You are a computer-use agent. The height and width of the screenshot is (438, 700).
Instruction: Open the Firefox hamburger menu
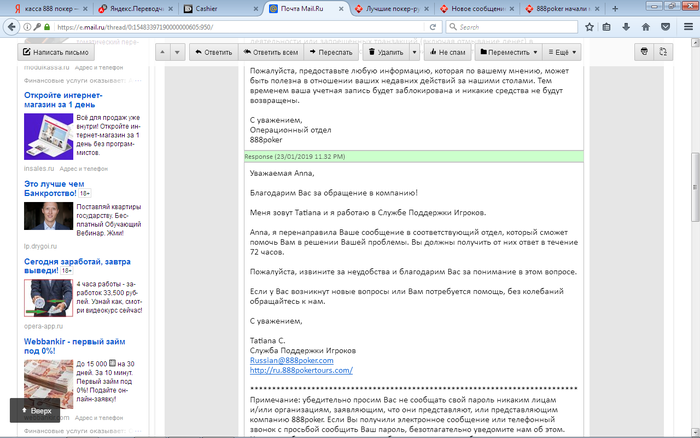click(688, 27)
